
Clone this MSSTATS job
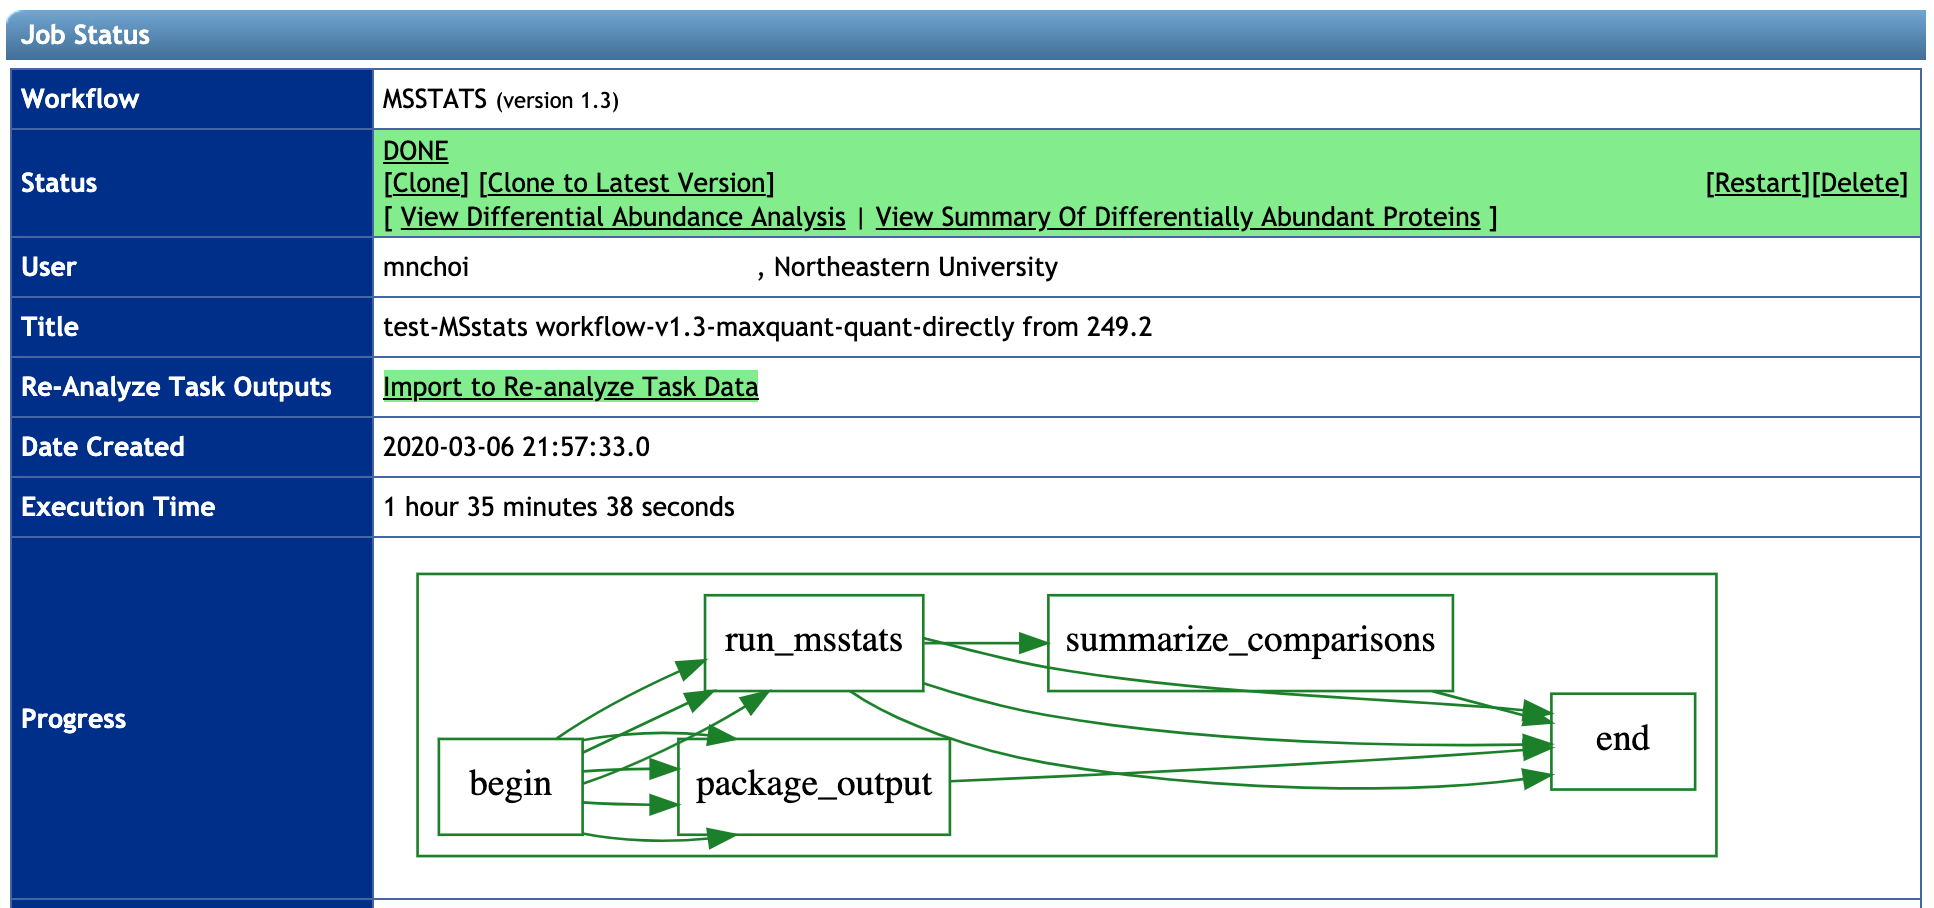(x=426, y=183)
